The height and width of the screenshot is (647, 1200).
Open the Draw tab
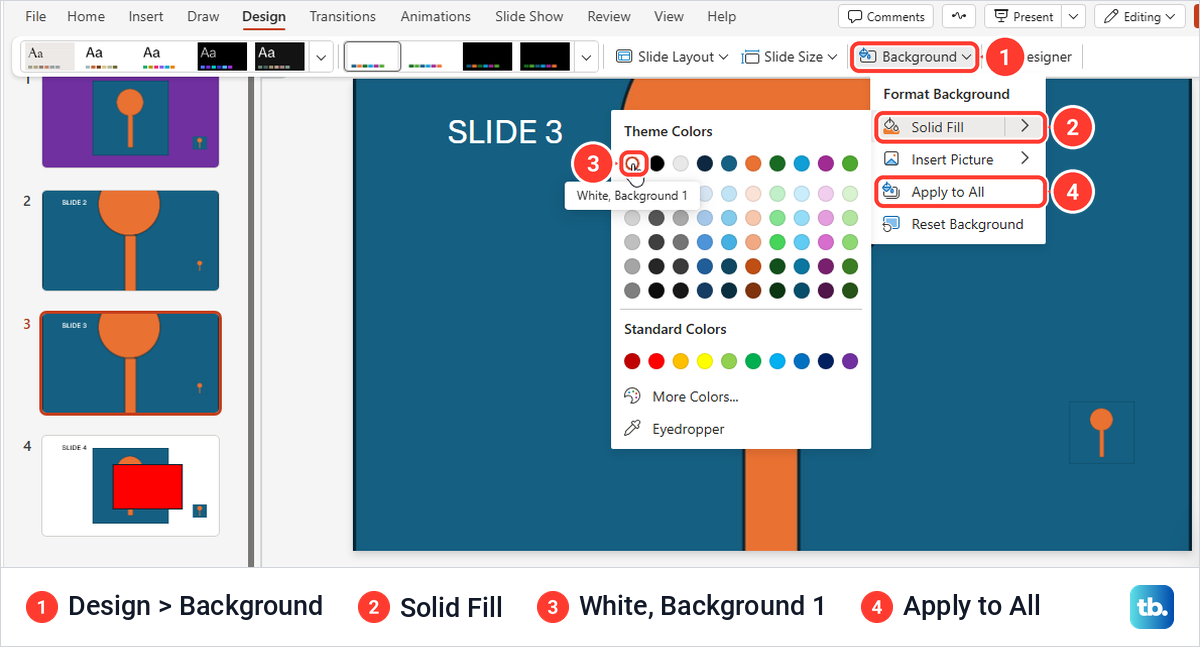[x=203, y=16]
